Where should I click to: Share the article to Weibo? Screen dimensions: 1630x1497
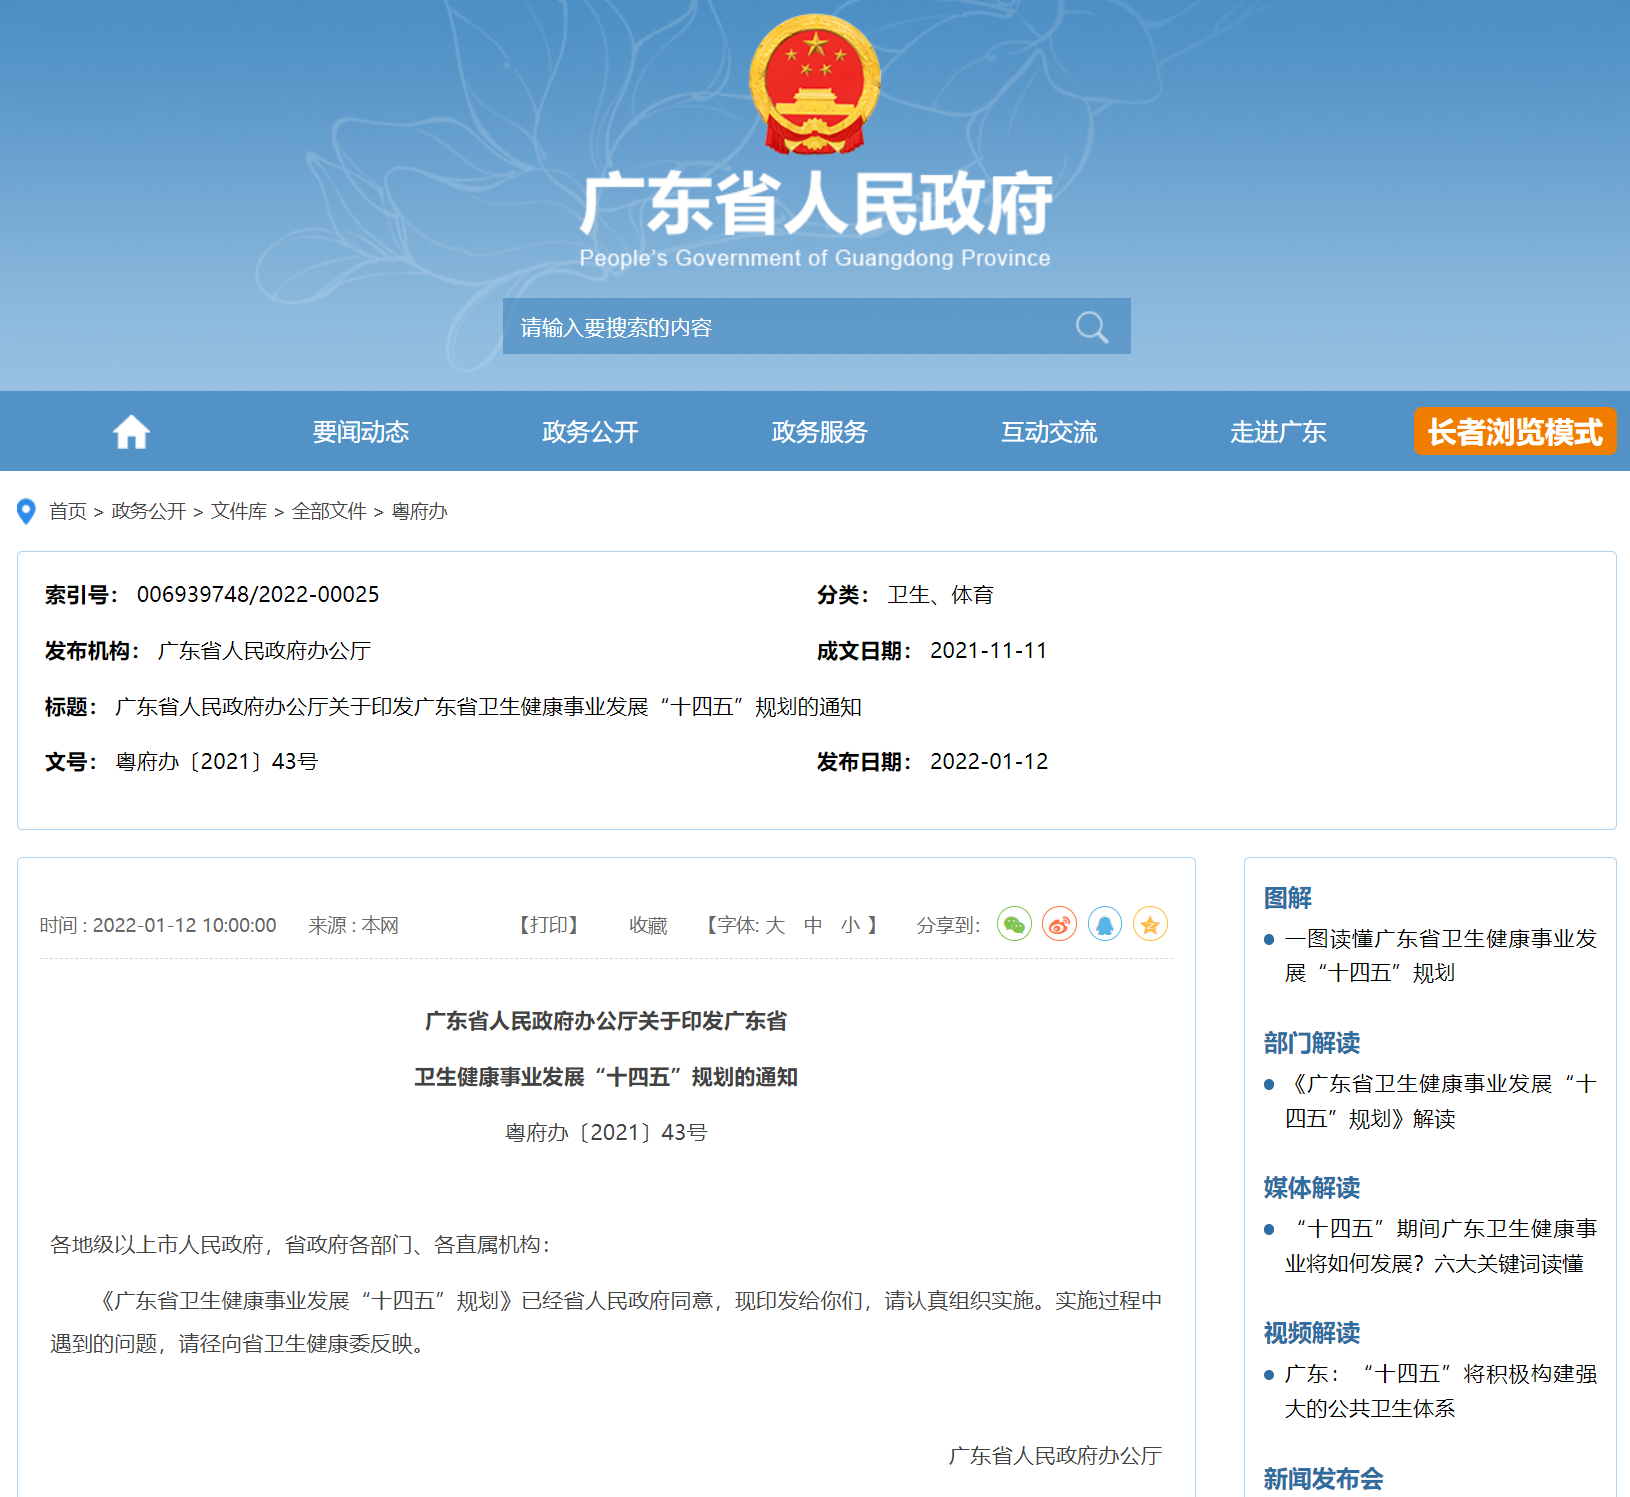tap(1059, 924)
